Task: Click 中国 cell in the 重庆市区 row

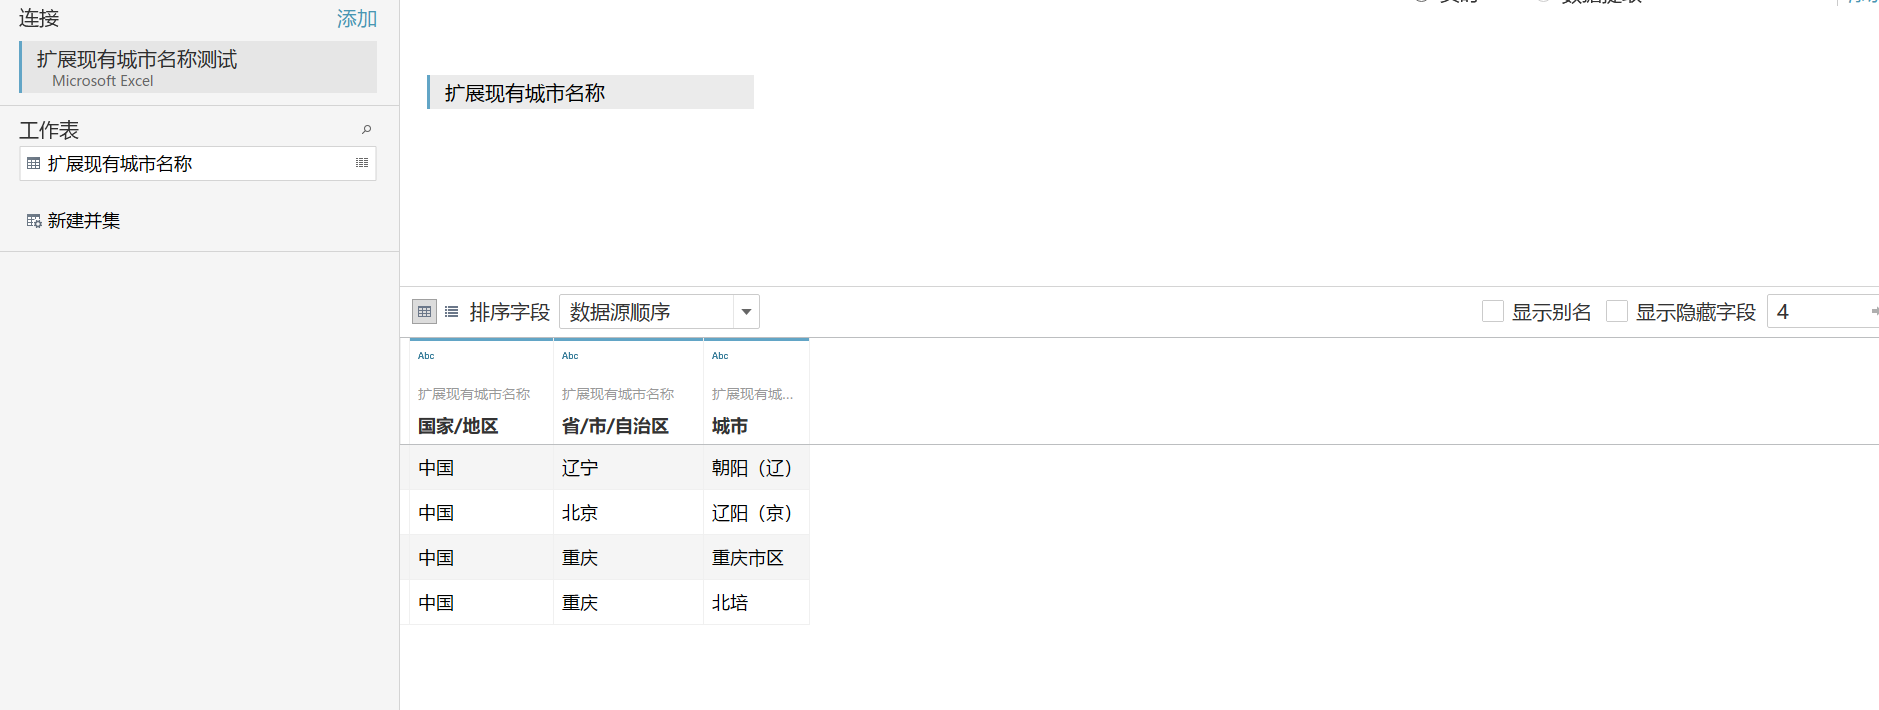Action: pyautogui.click(x=481, y=557)
